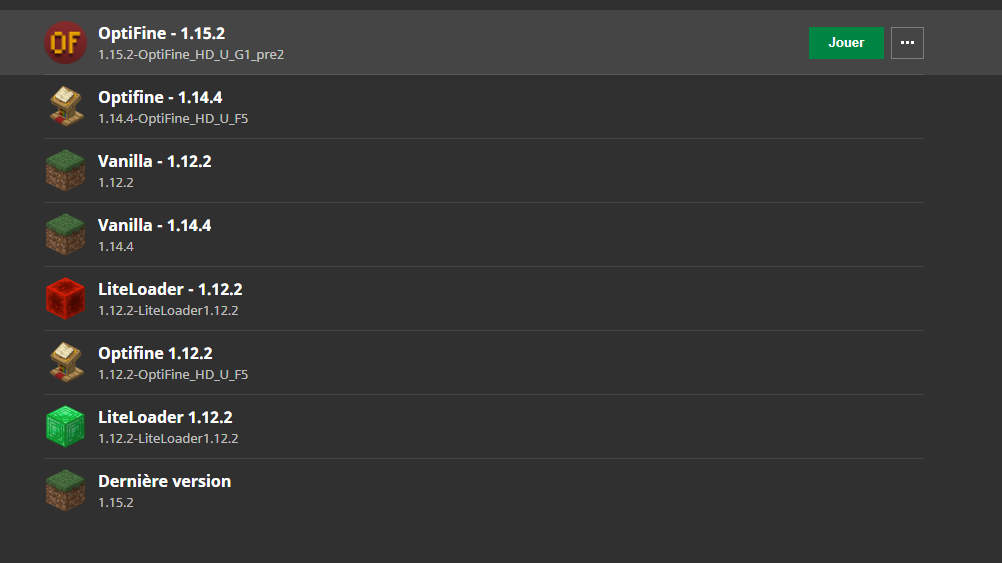1002x563 pixels.
Task: Select the LiteLoader - 1.12.2 profile title
Action: (170, 289)
